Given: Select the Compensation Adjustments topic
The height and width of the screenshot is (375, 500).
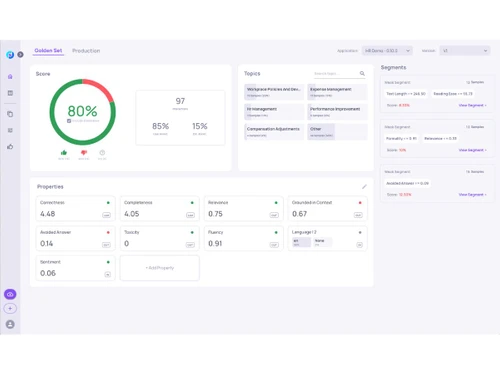Looking at the screenshot, I should (x=274, y=132).
